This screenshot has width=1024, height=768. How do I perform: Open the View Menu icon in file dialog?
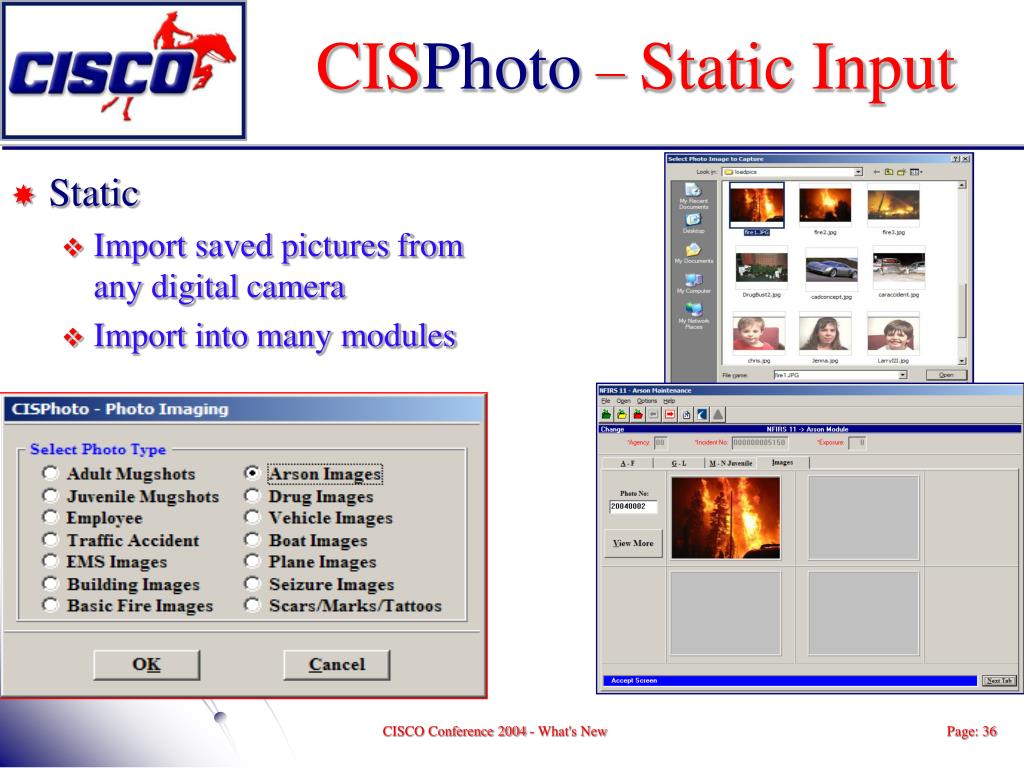click(916, 172)
